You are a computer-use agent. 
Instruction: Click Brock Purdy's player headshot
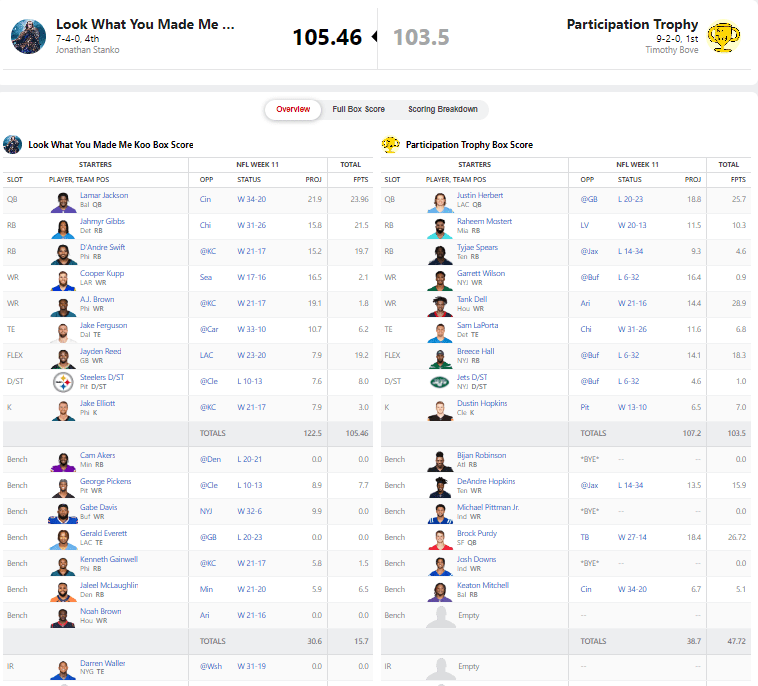[x=441, y=539]
